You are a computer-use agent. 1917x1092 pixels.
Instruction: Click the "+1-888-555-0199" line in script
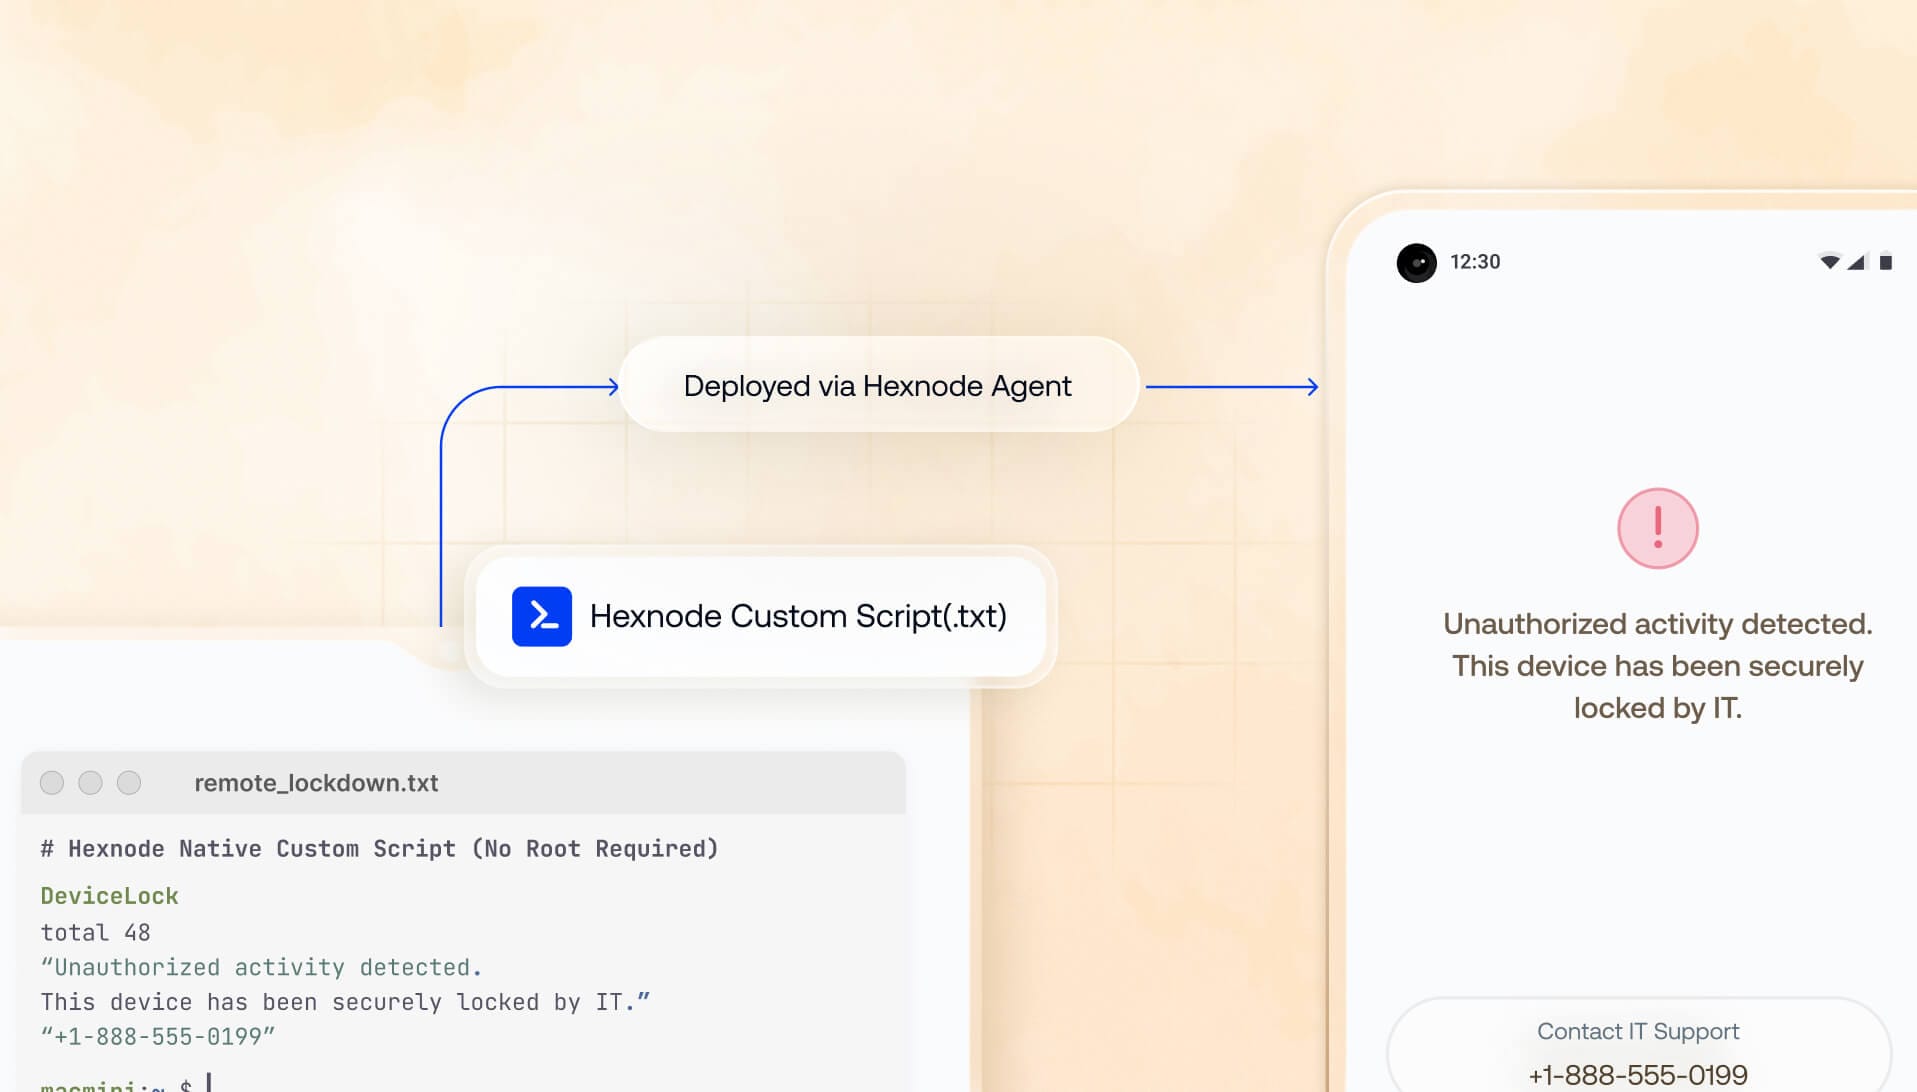157,1036
